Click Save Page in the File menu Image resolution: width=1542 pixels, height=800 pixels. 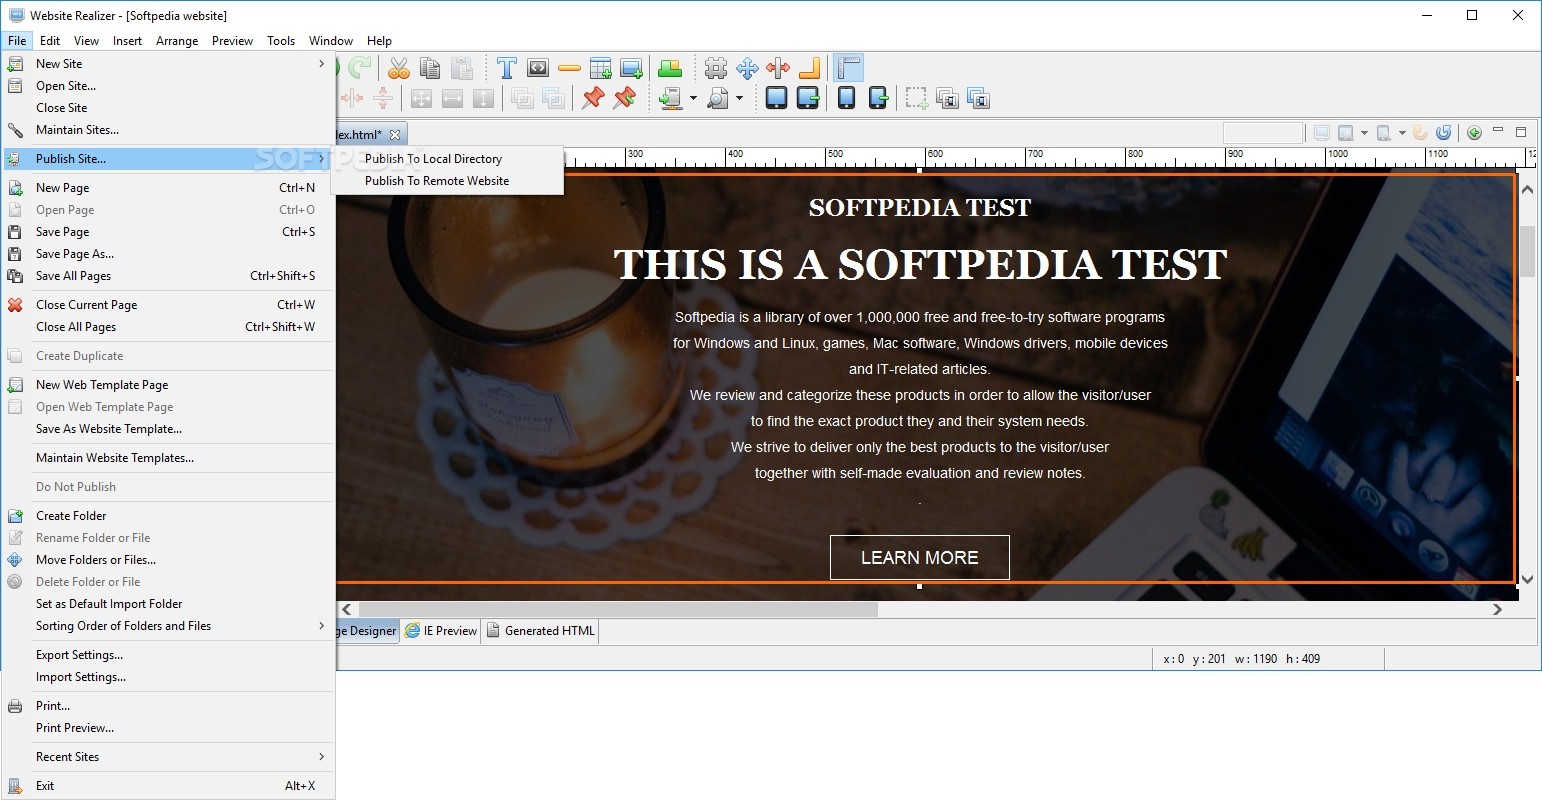pyautogui.click(x=168, y=232)
